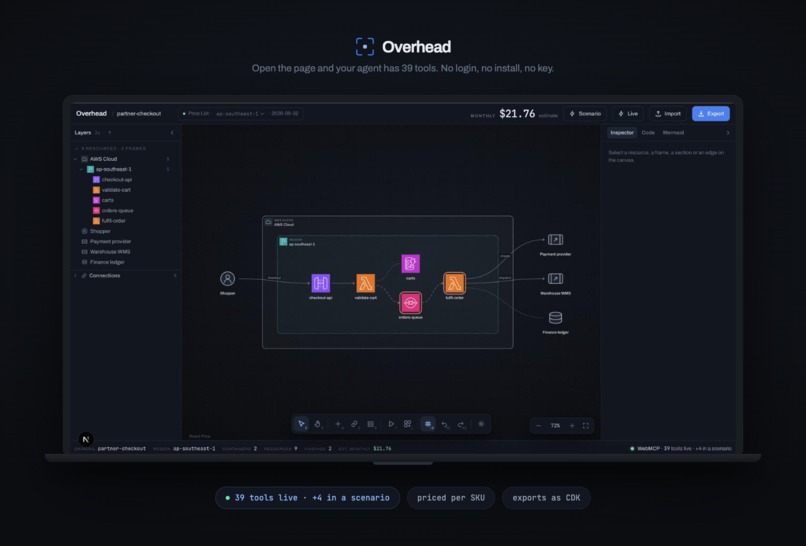Select the Warehouse WMS canvas node
The height and width of the screenshot is (546, 806).
(555, 279)
